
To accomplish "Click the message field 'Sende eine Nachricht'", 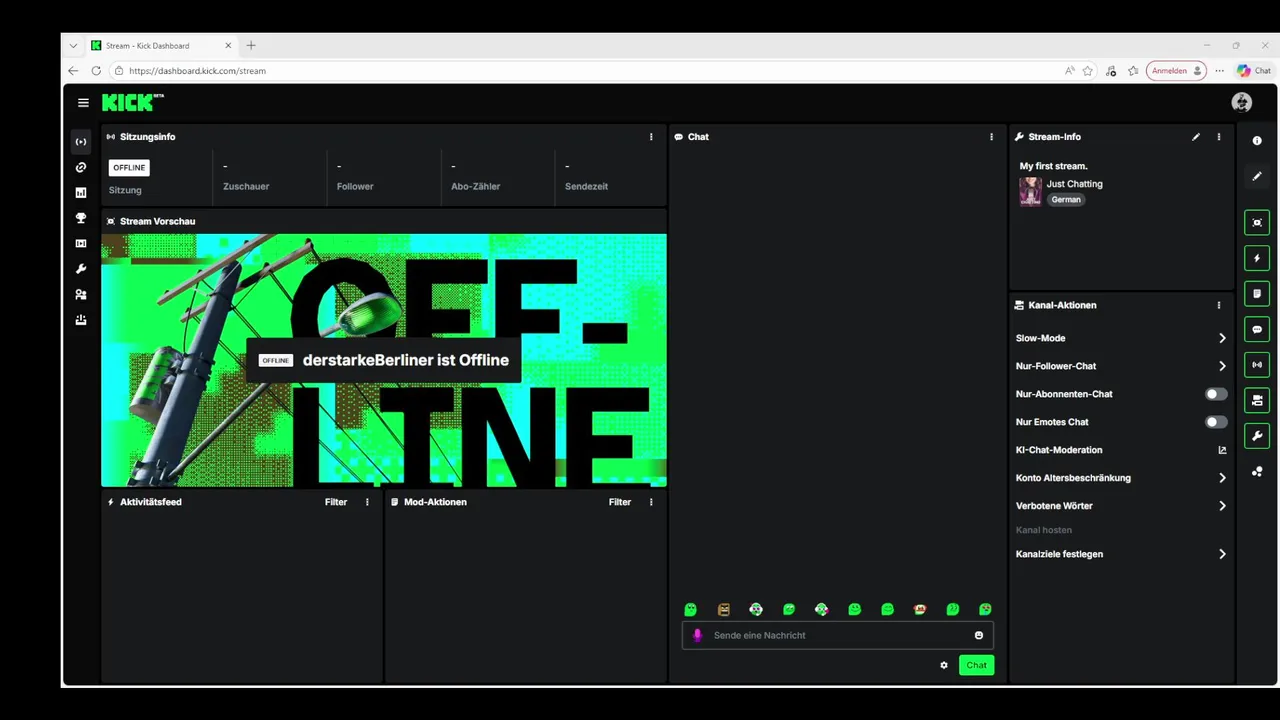I will tap(838, 635).
